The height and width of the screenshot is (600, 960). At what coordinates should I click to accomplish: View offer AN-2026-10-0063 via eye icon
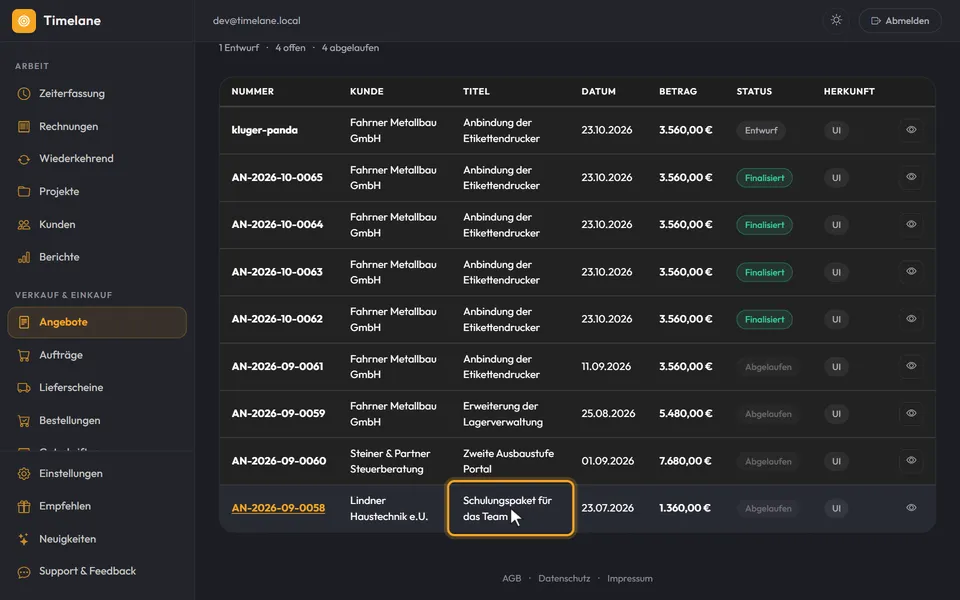(x=911, y=271)
